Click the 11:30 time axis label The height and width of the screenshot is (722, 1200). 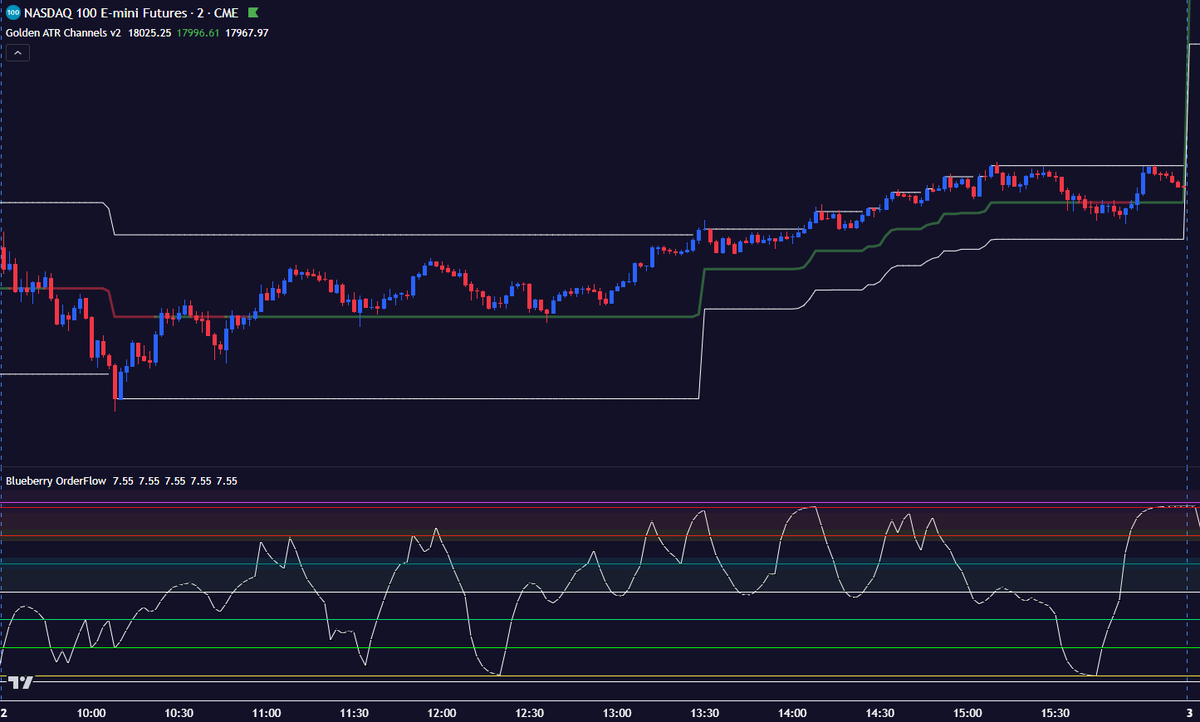[354, 713]
